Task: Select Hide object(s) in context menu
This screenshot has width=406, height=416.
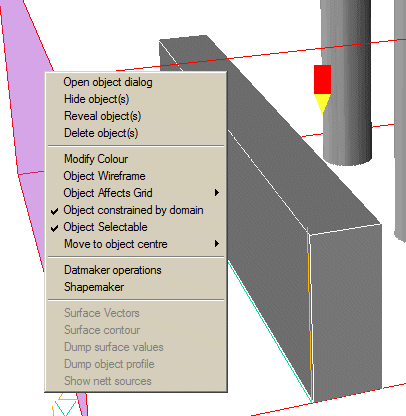Action: click(136, 99)
